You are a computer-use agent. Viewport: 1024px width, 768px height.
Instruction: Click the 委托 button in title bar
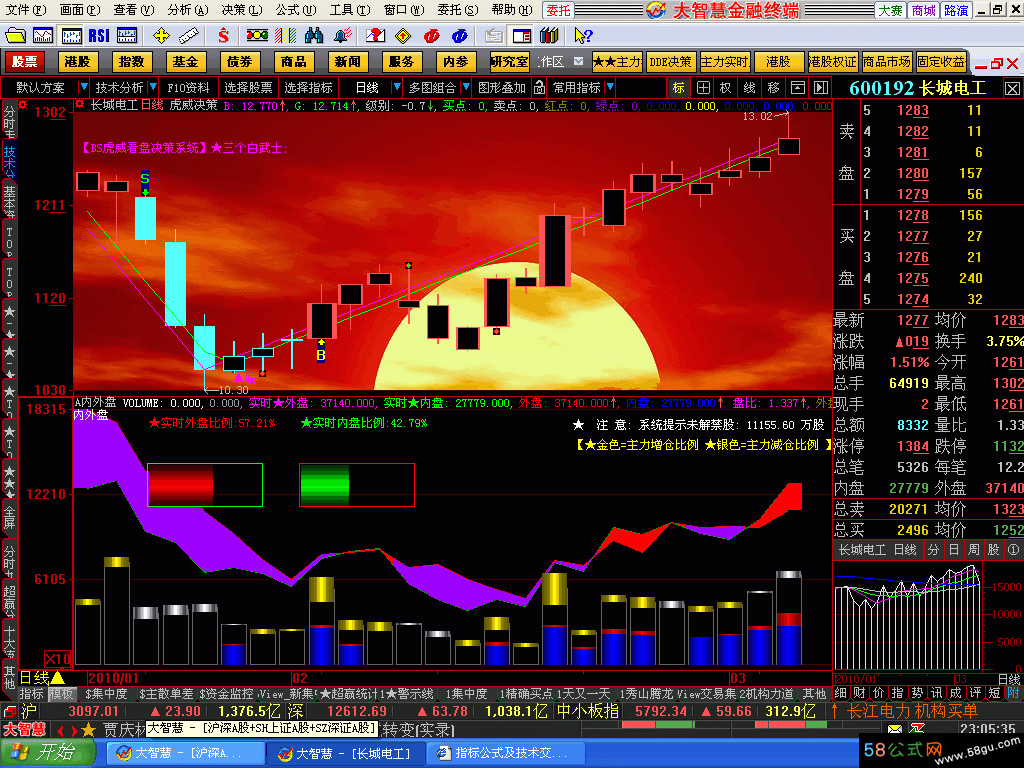[558, 10]
